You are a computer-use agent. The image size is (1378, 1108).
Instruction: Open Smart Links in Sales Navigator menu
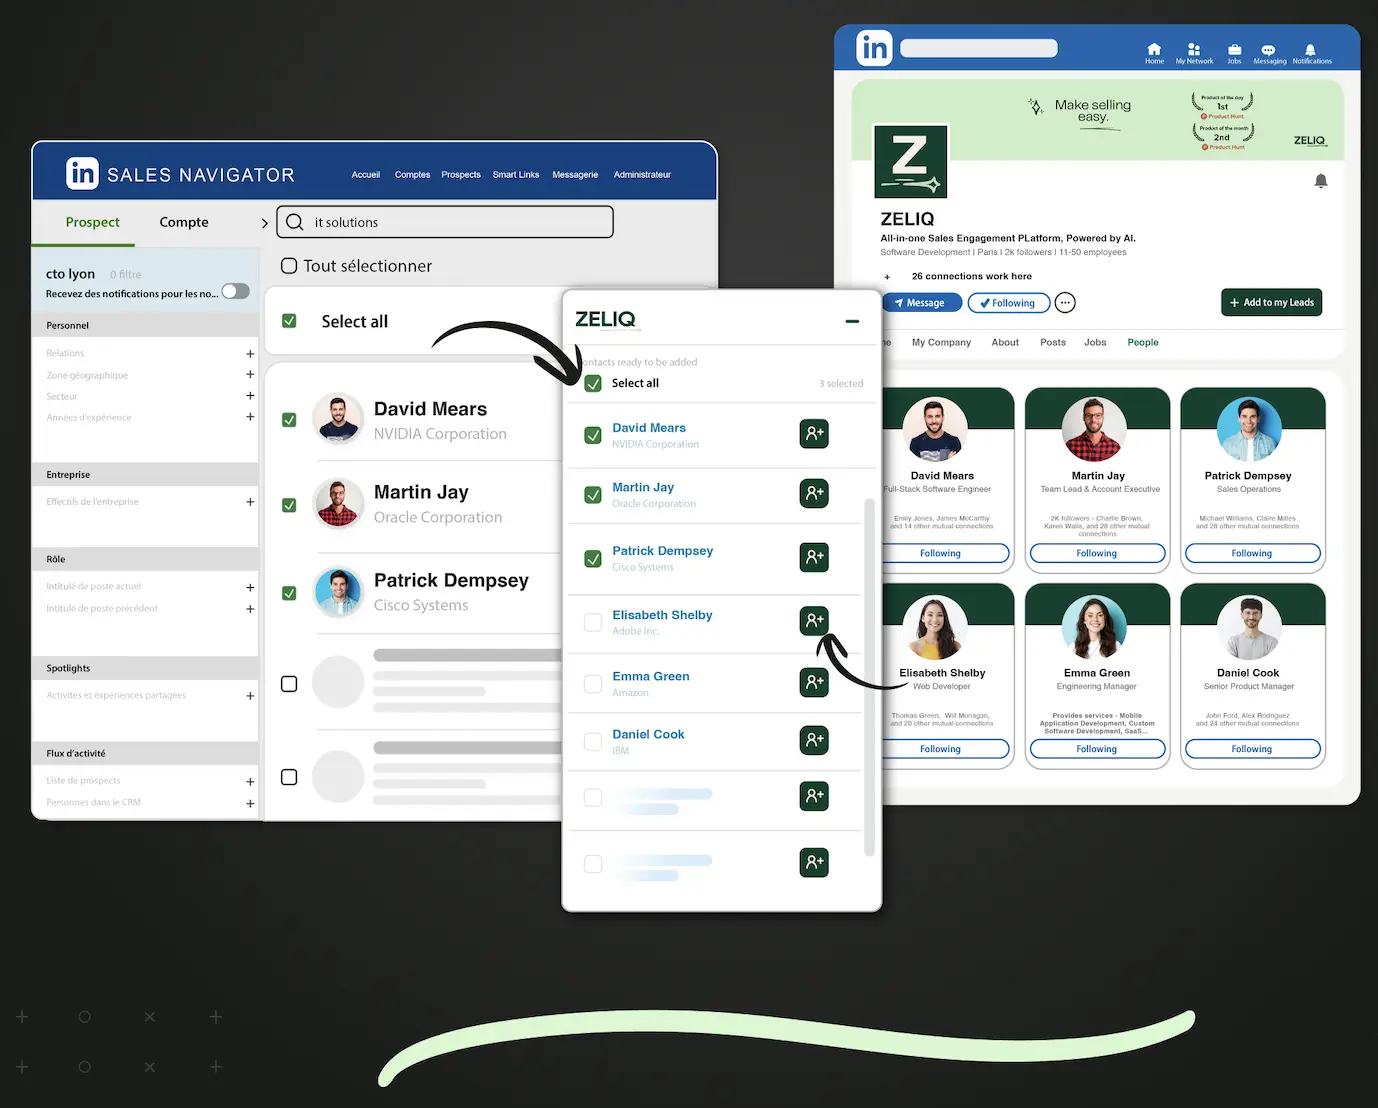tap(516, 175)
